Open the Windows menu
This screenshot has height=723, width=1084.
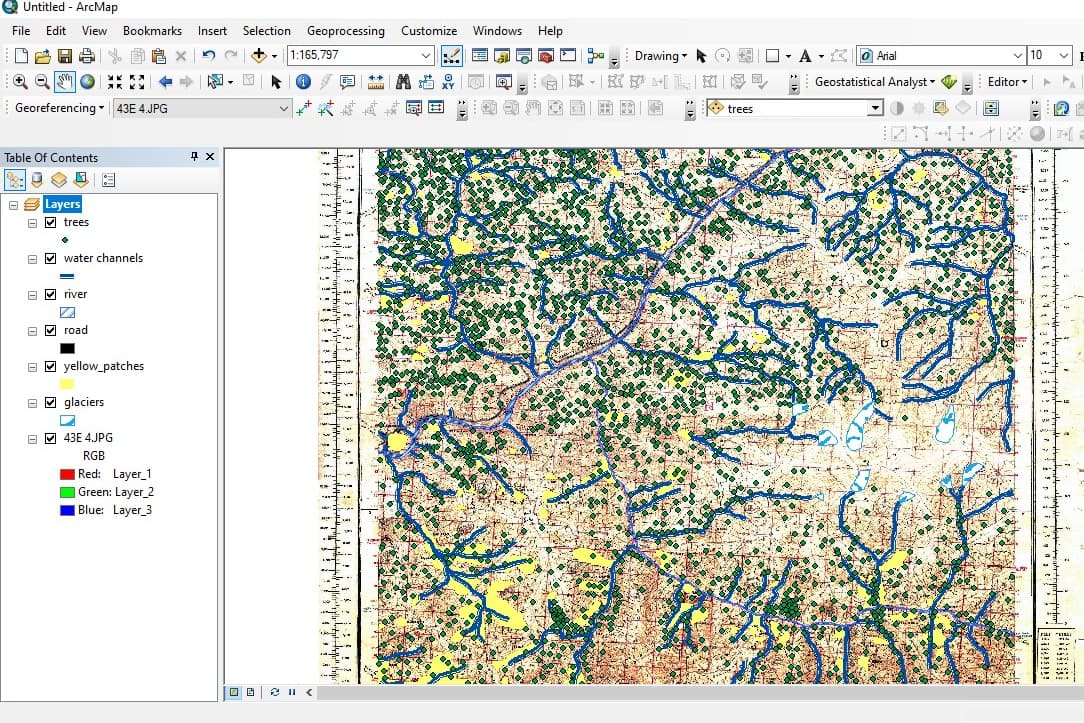coord(497,30)
